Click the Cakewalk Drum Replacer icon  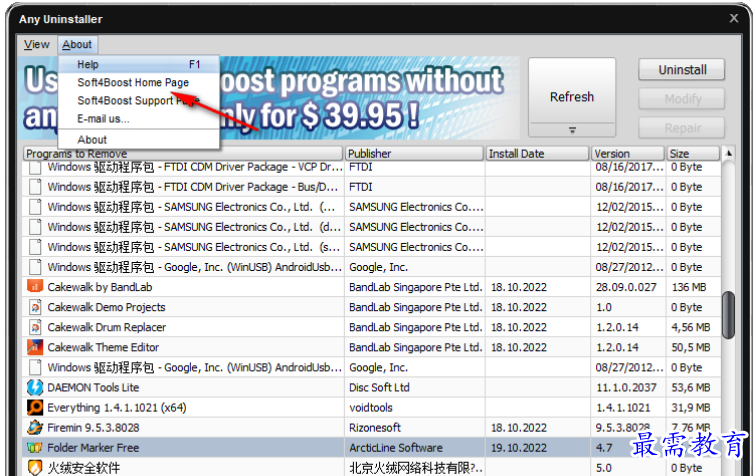35,327
